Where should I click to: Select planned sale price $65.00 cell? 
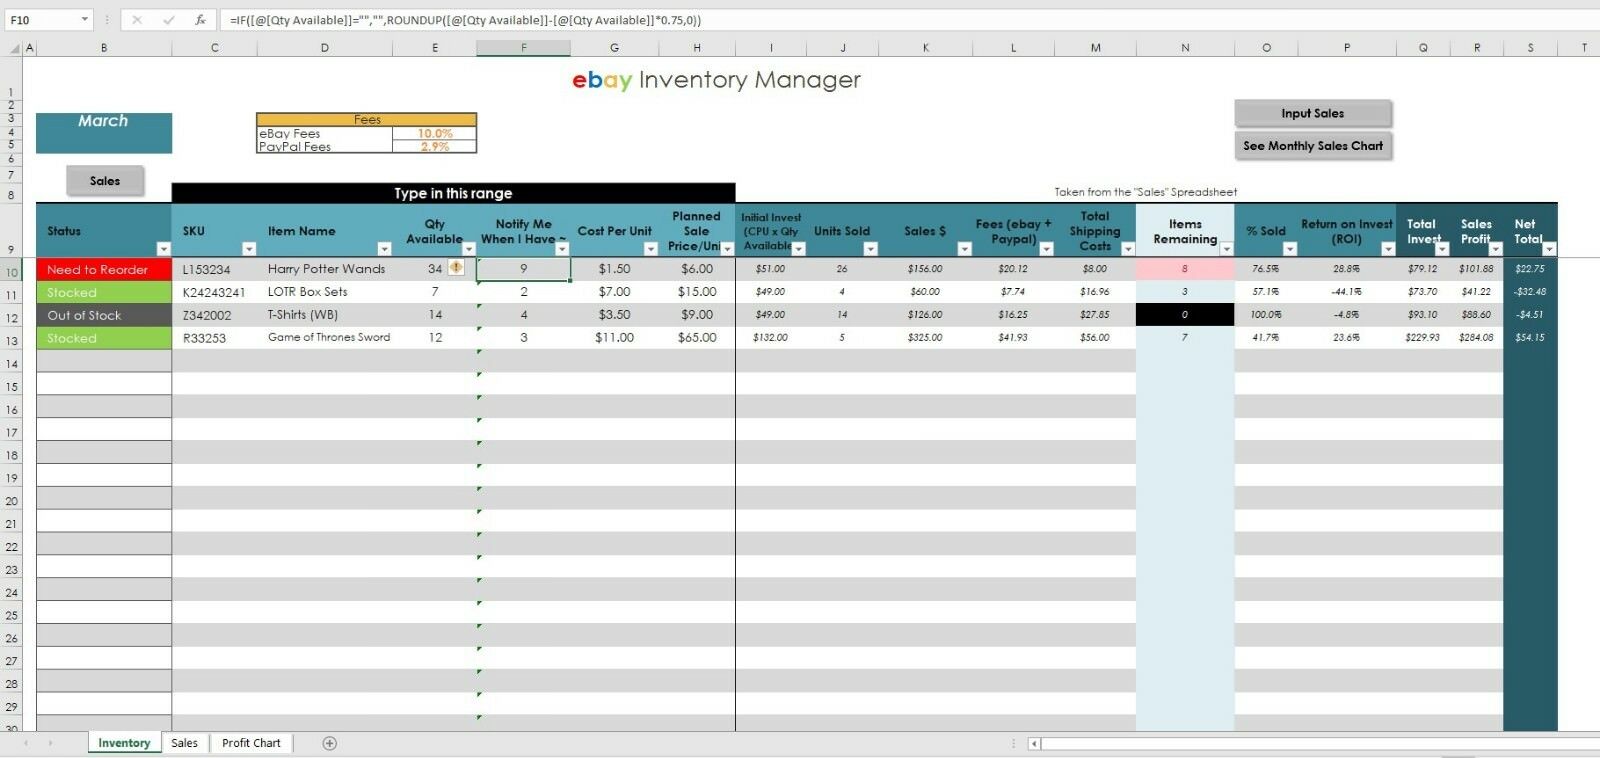(x=697, y=338)
